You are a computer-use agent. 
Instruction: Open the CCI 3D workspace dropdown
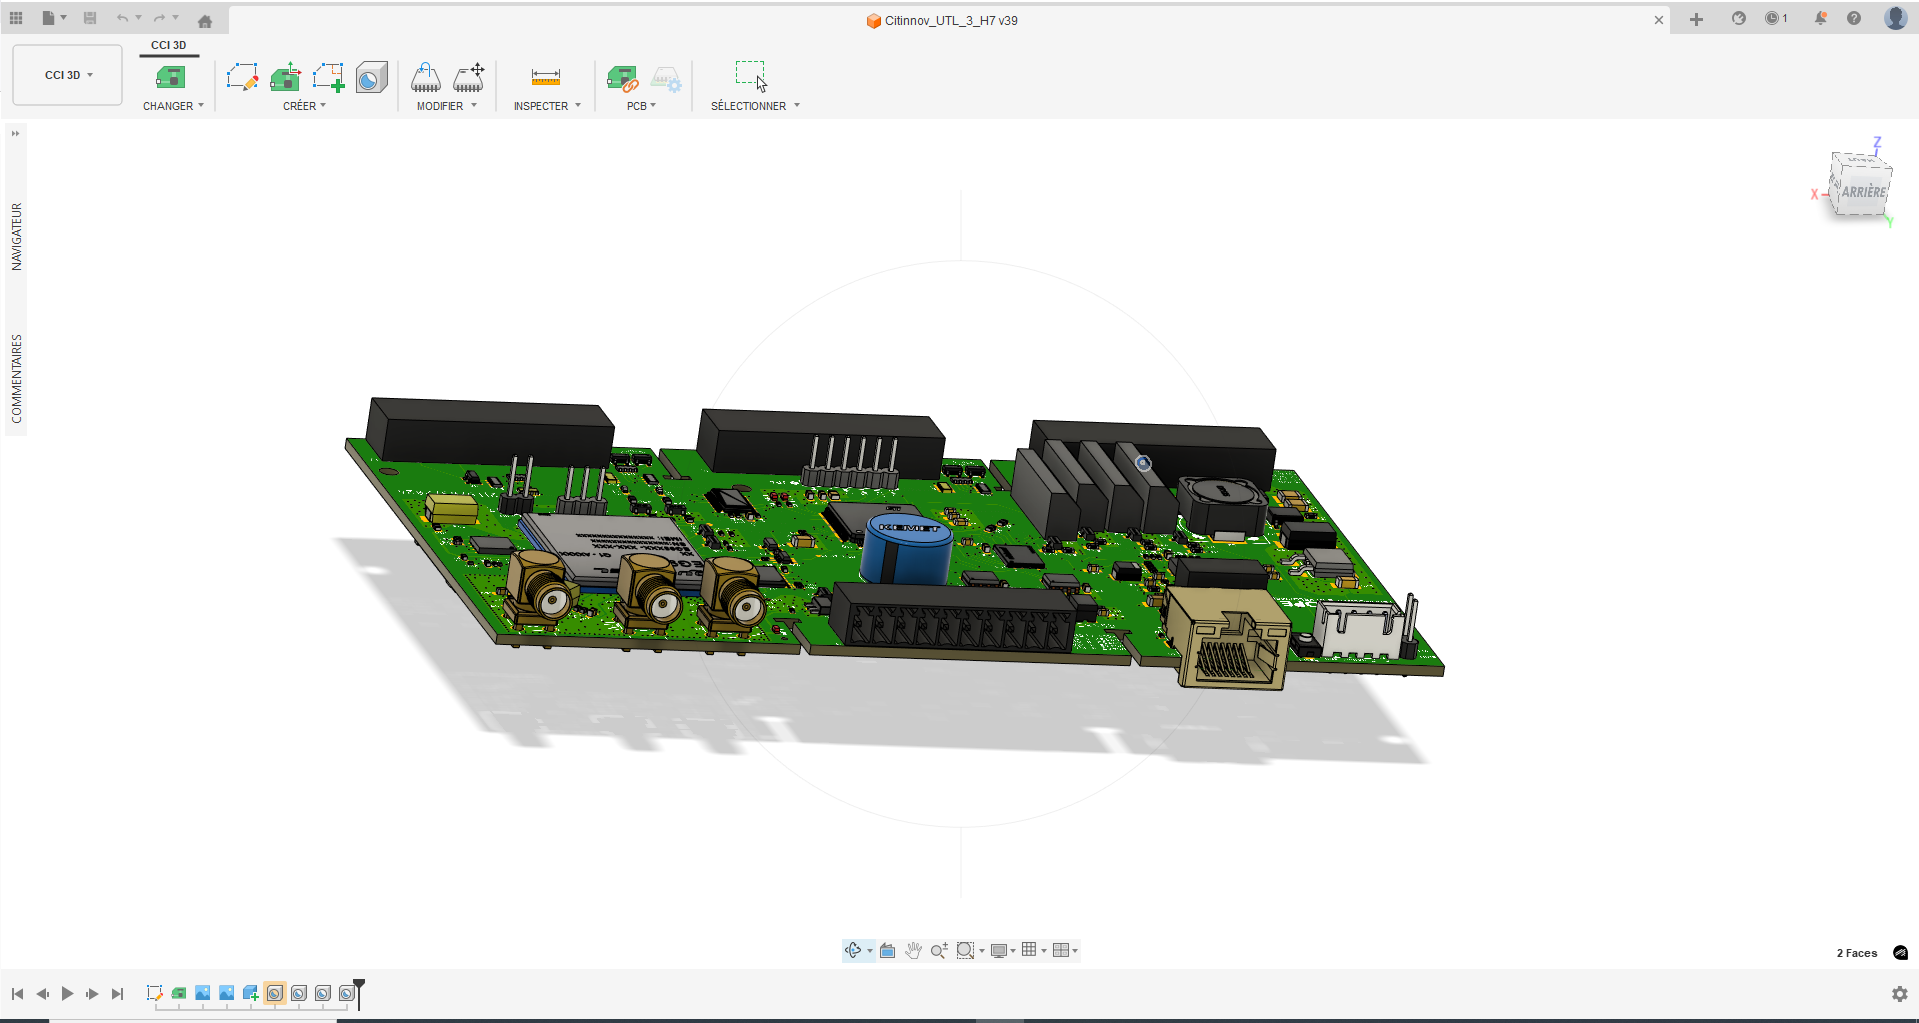tap(68, 75)
